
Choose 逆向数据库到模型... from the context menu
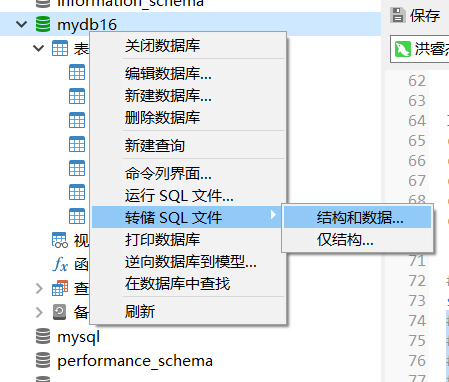(x=188, y=262)
